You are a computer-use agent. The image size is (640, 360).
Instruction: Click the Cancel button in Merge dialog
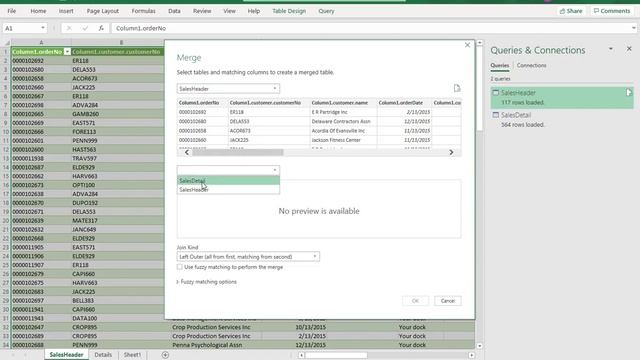tap(448, 301)
